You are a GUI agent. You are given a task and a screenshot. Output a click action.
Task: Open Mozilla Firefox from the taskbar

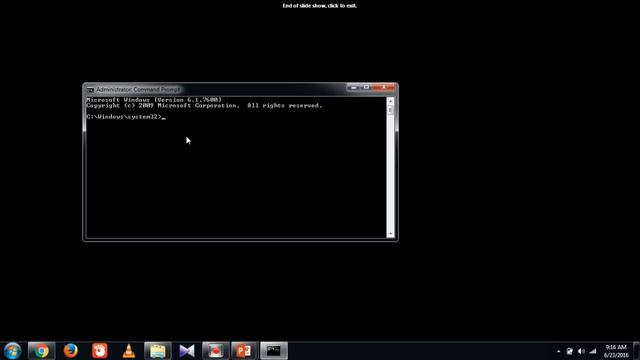pos(71,351)
